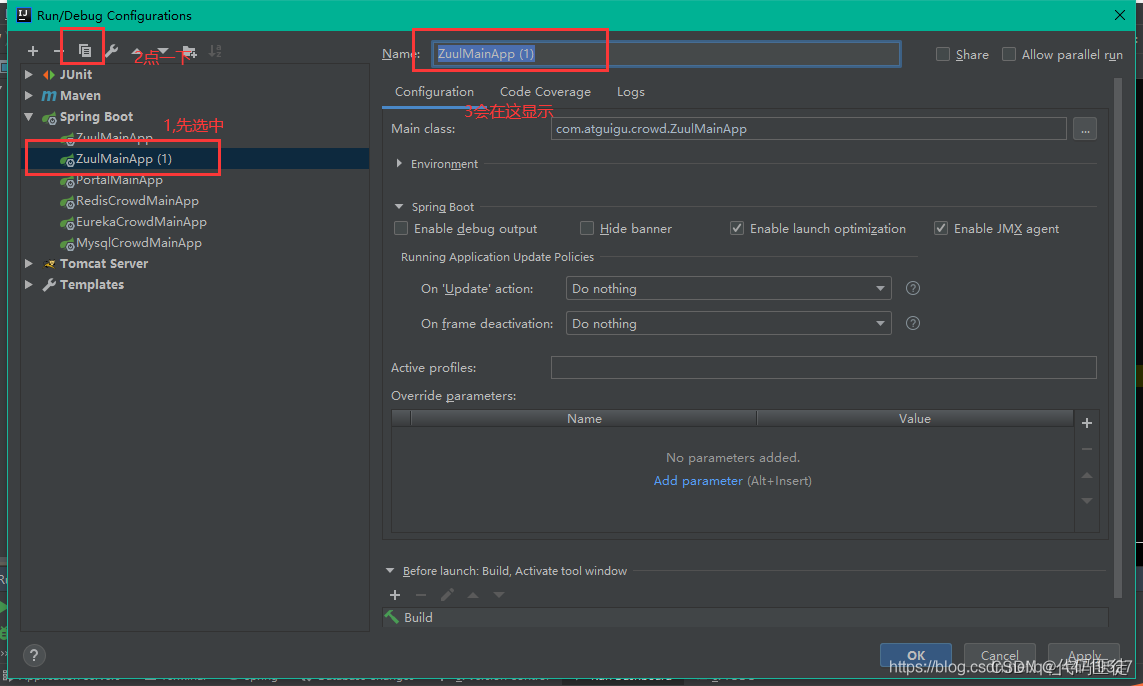Add override parameter with plus icon

pyautogui.click(x=1087, y=423)
